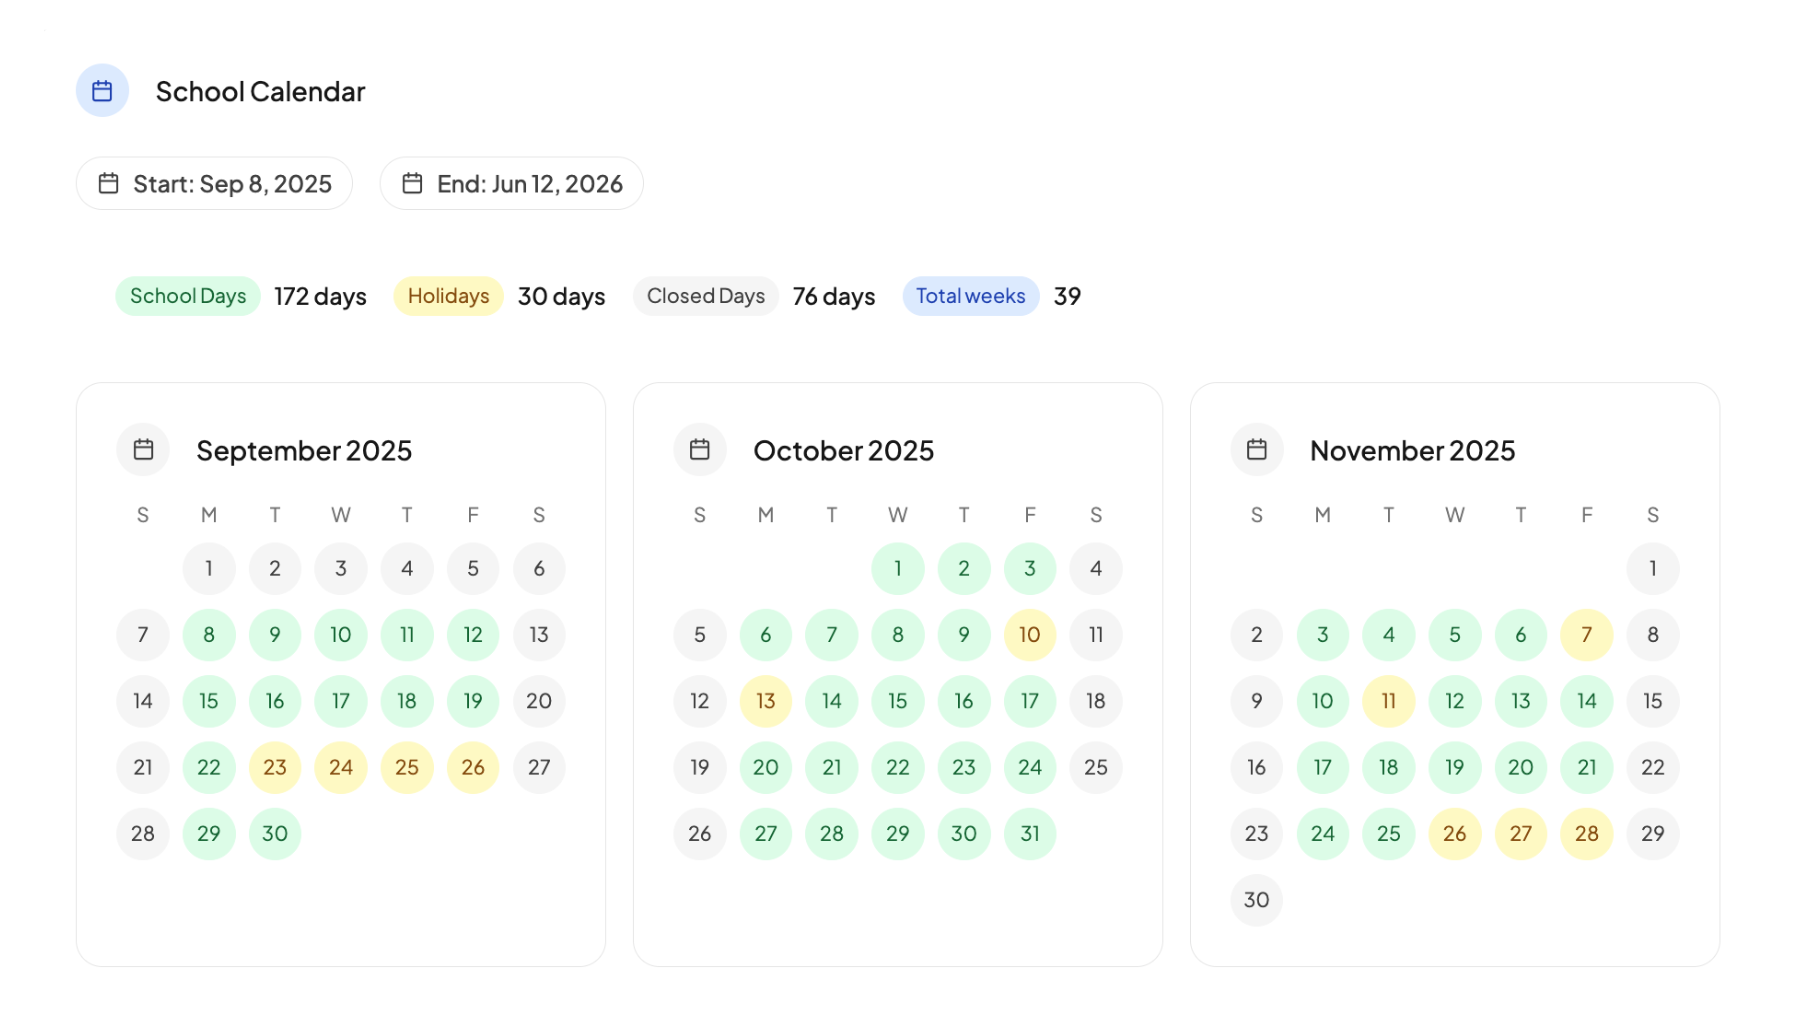Click the October 2025 month title
Image resolution: width=1800 pixels, height=1020 pixels.
[x=843, y=451]
